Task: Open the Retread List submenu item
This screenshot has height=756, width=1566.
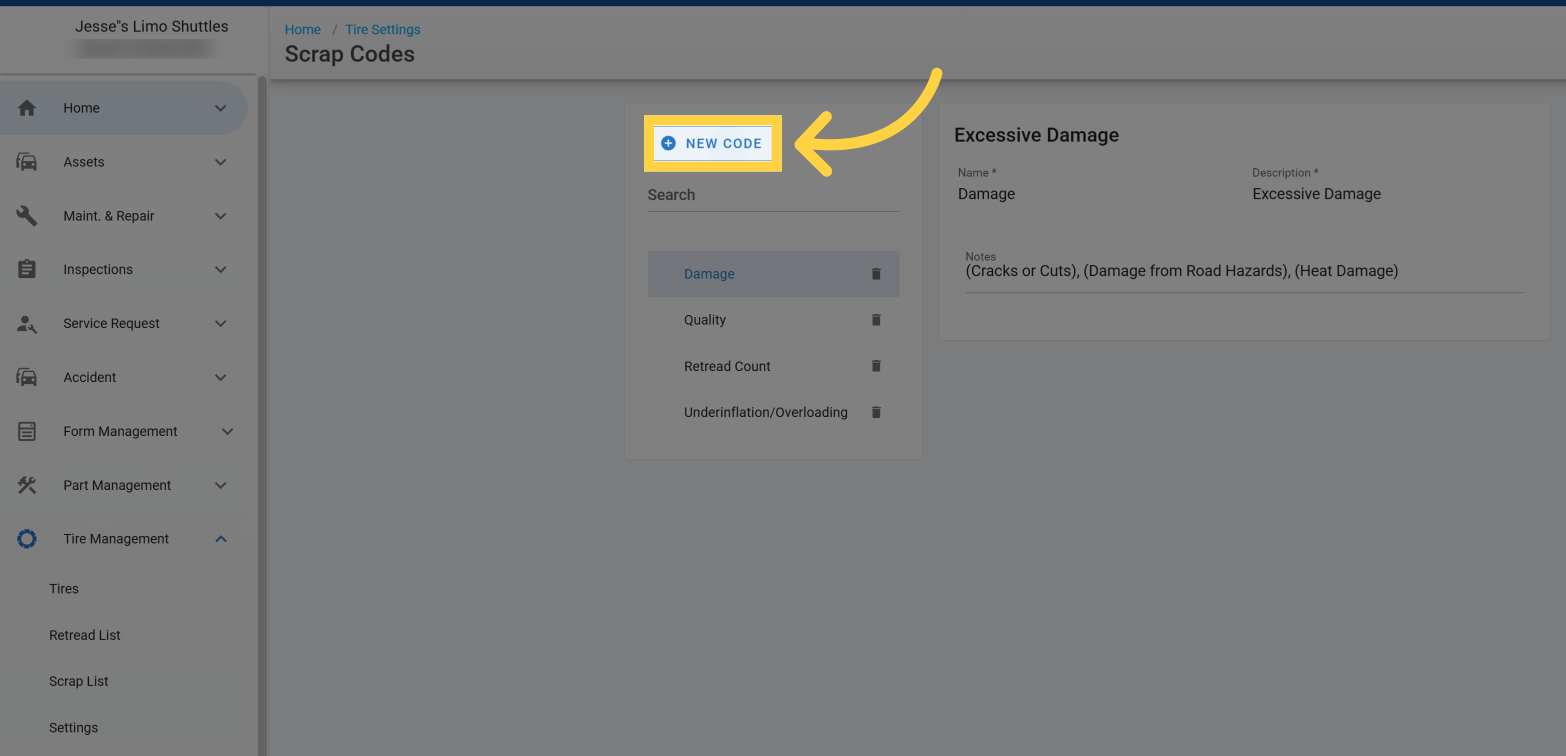Action: [x=85, y=635]
